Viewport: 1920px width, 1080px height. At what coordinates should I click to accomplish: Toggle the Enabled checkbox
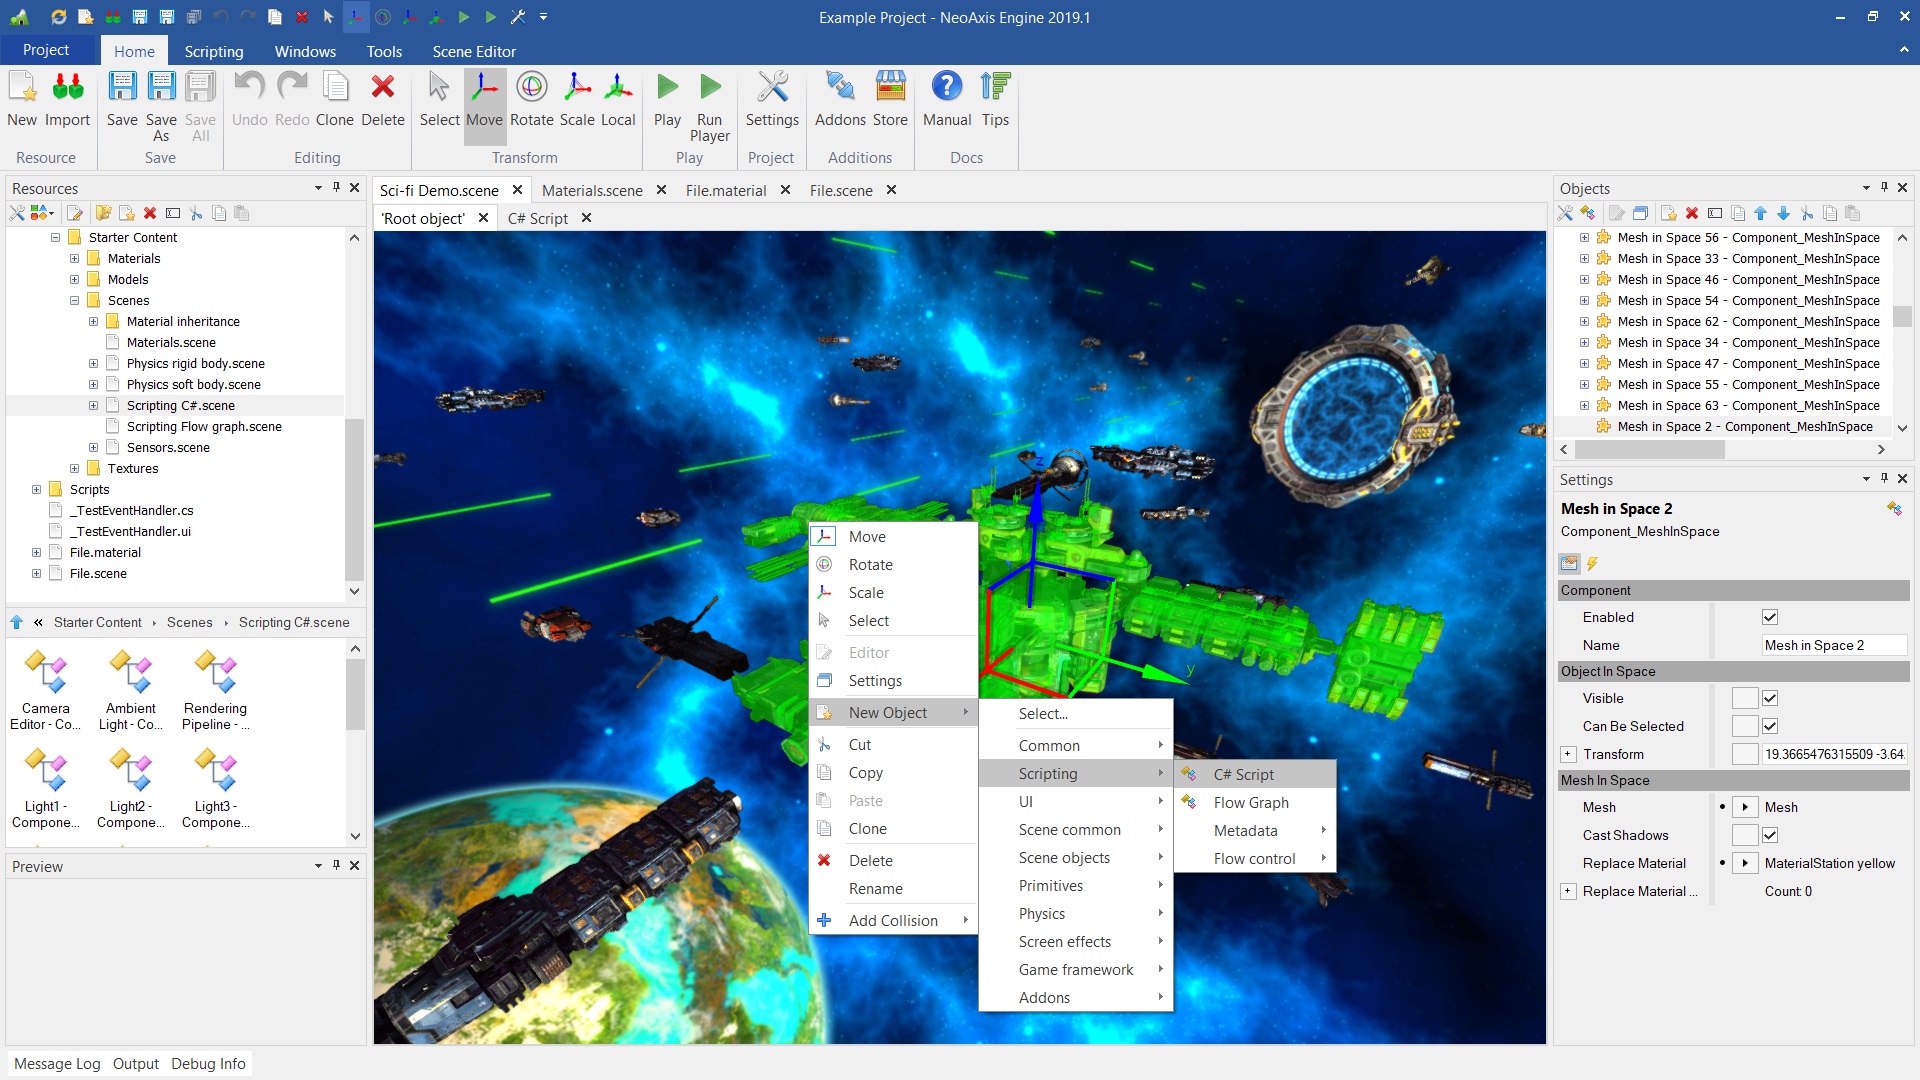1769,618
